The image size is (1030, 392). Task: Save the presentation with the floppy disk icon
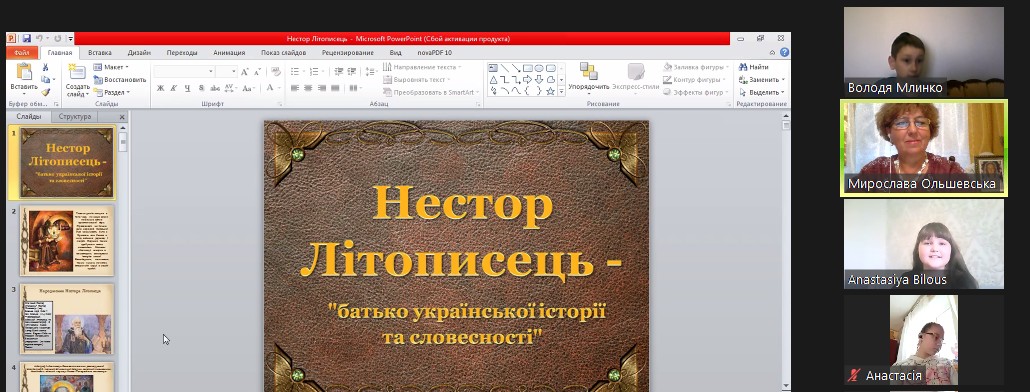pos(27,39)
